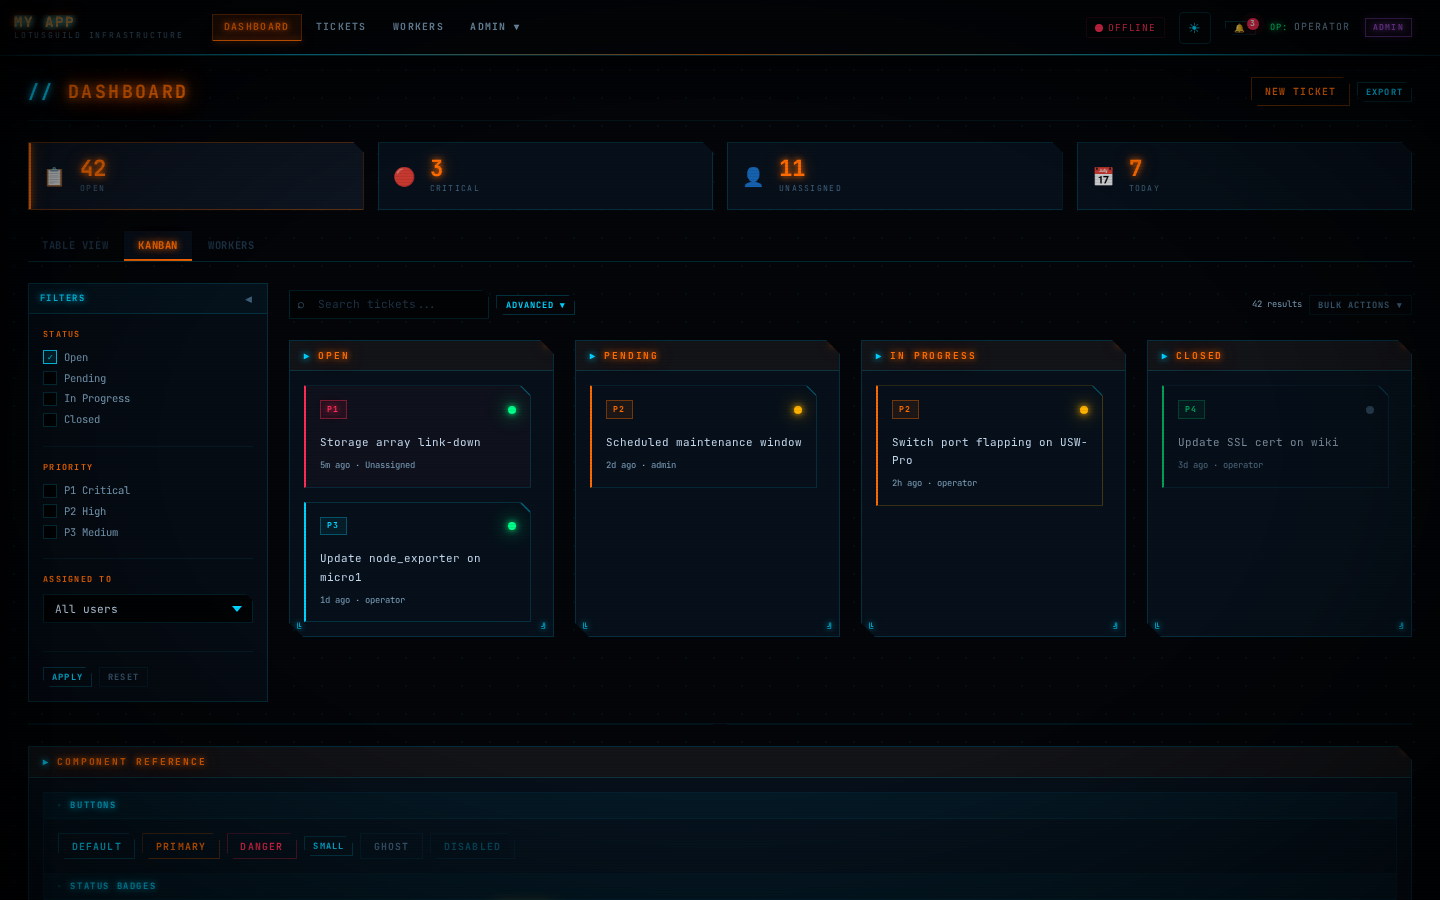Click the person icon on Unassigned card
The image size is (1440, 900).
[753, 177]
